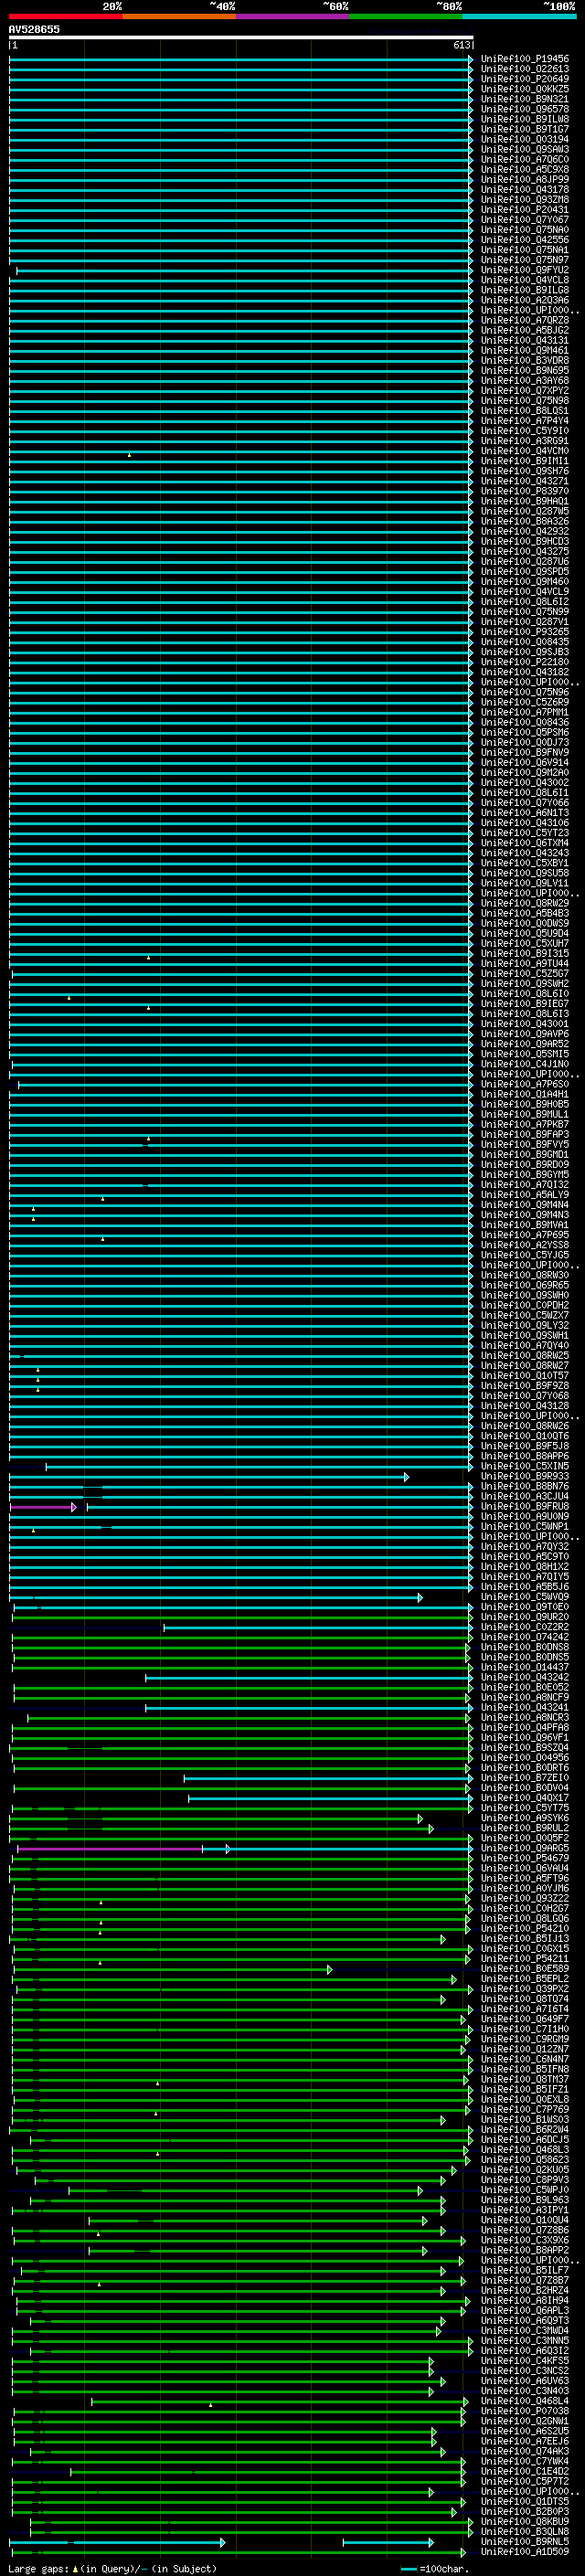Select label UniRef100_A7P4Y4
This screenshot has height=2576, width=585.
click(524, 421)
